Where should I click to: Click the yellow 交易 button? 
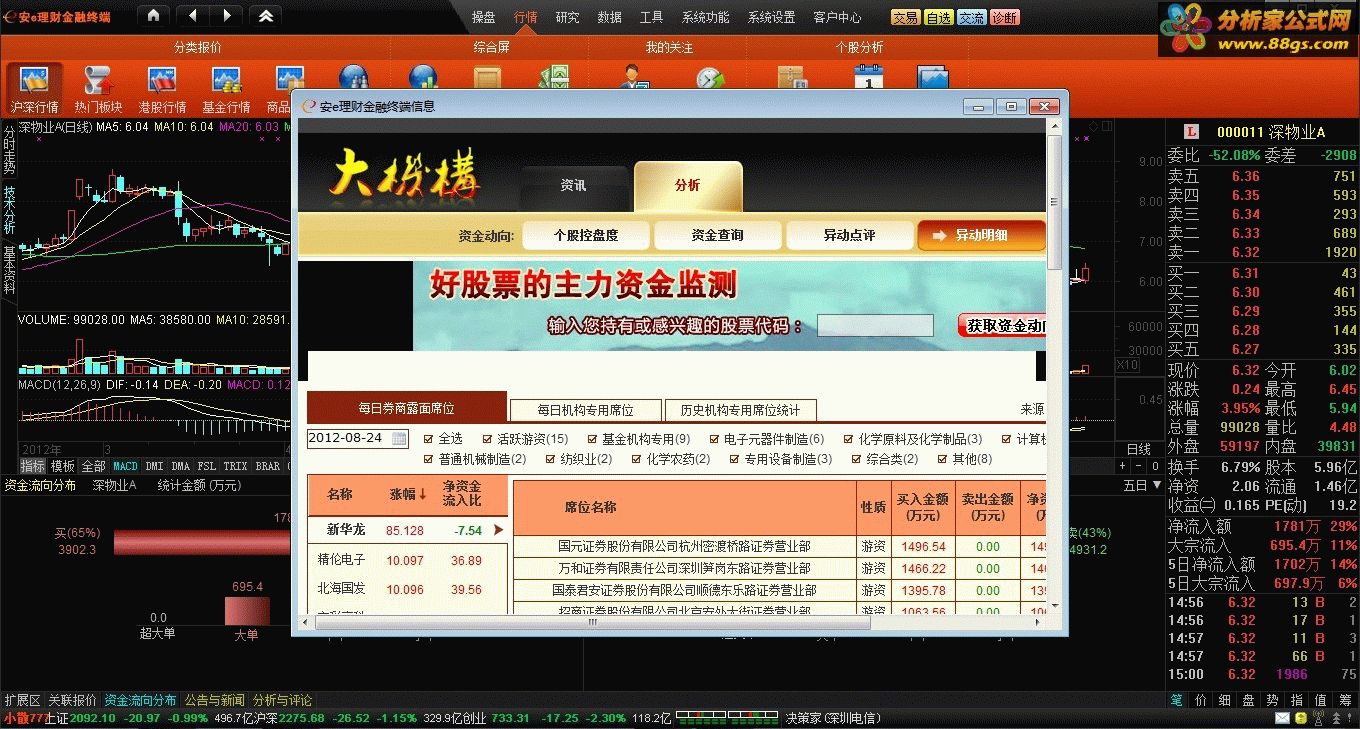pyautogui.click(x=905, y=17)
